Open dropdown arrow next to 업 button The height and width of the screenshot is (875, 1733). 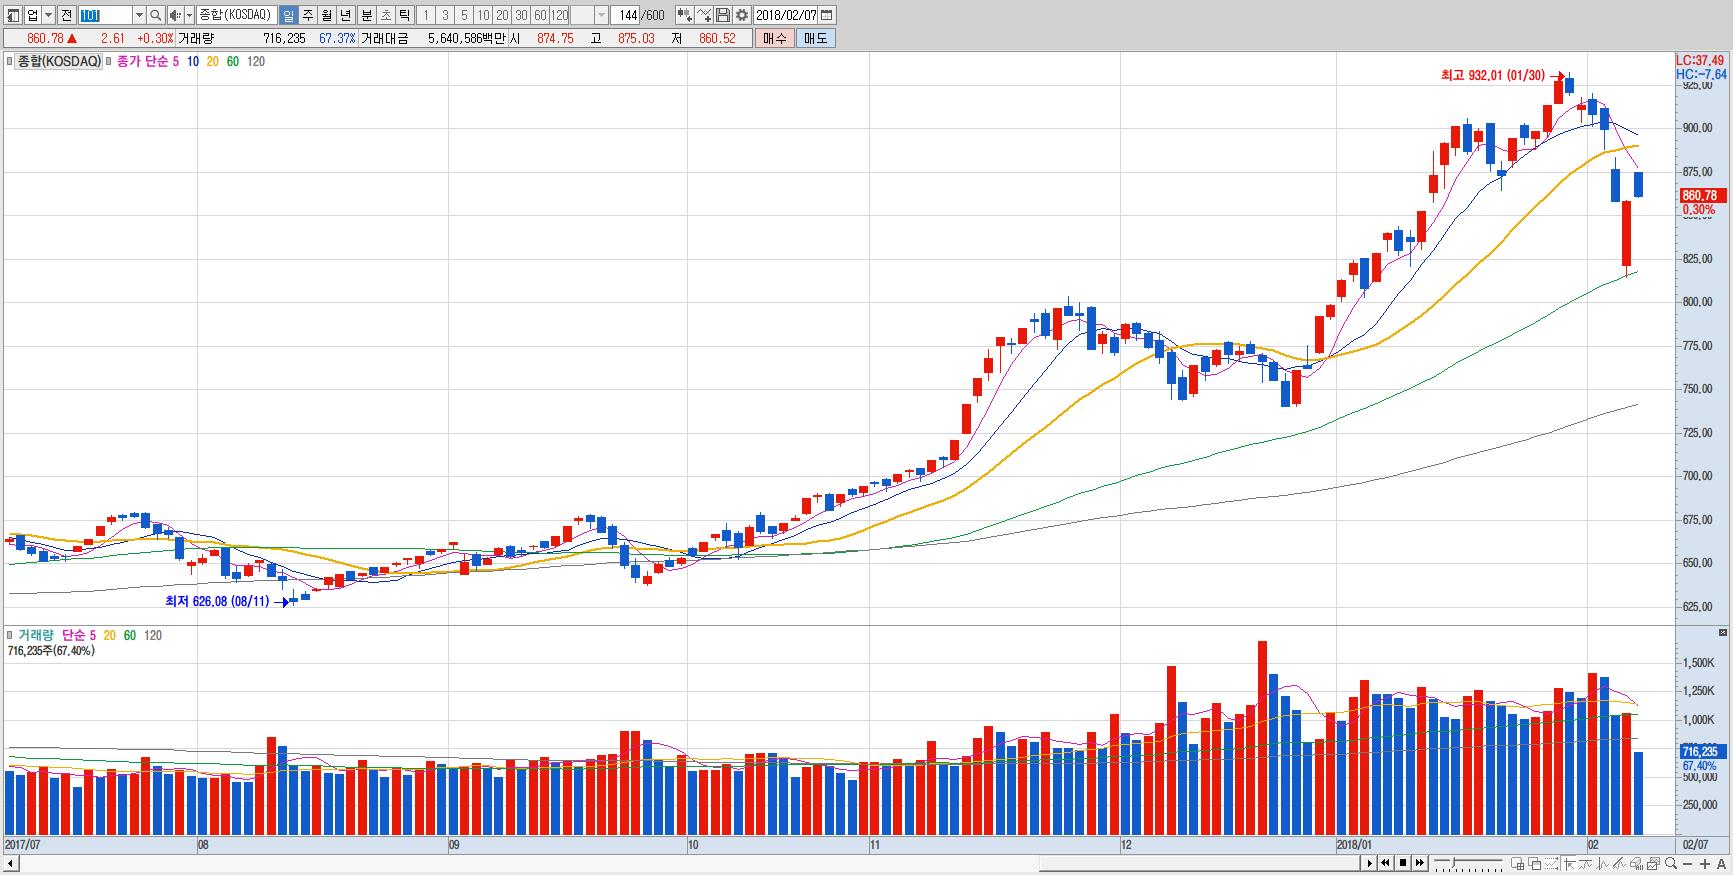click(48, 15)
